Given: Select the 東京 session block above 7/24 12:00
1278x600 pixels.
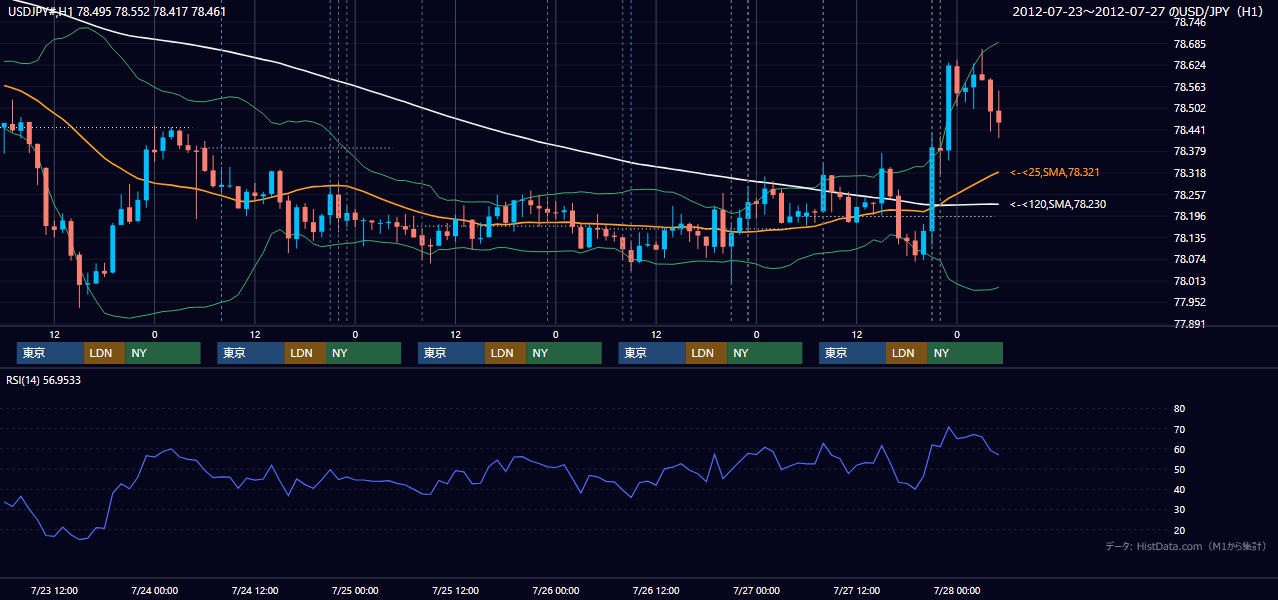Looking at the screenshot, I should click(x=251, y=353).
